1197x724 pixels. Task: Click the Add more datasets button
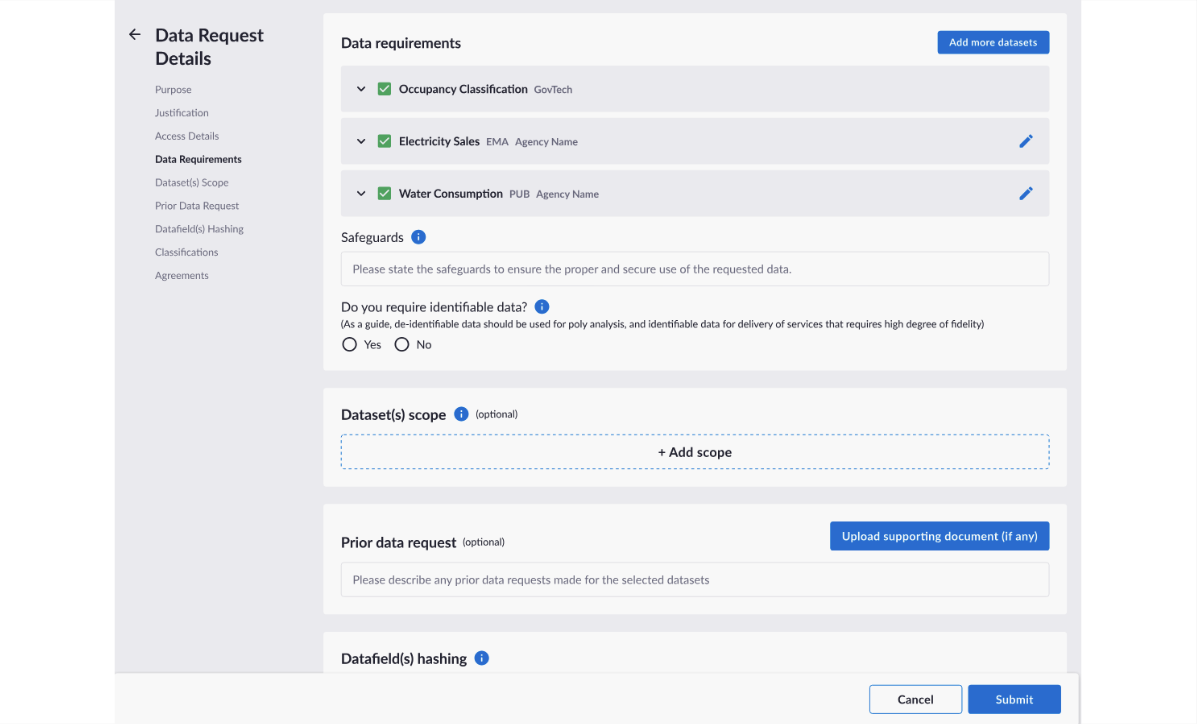993,42
